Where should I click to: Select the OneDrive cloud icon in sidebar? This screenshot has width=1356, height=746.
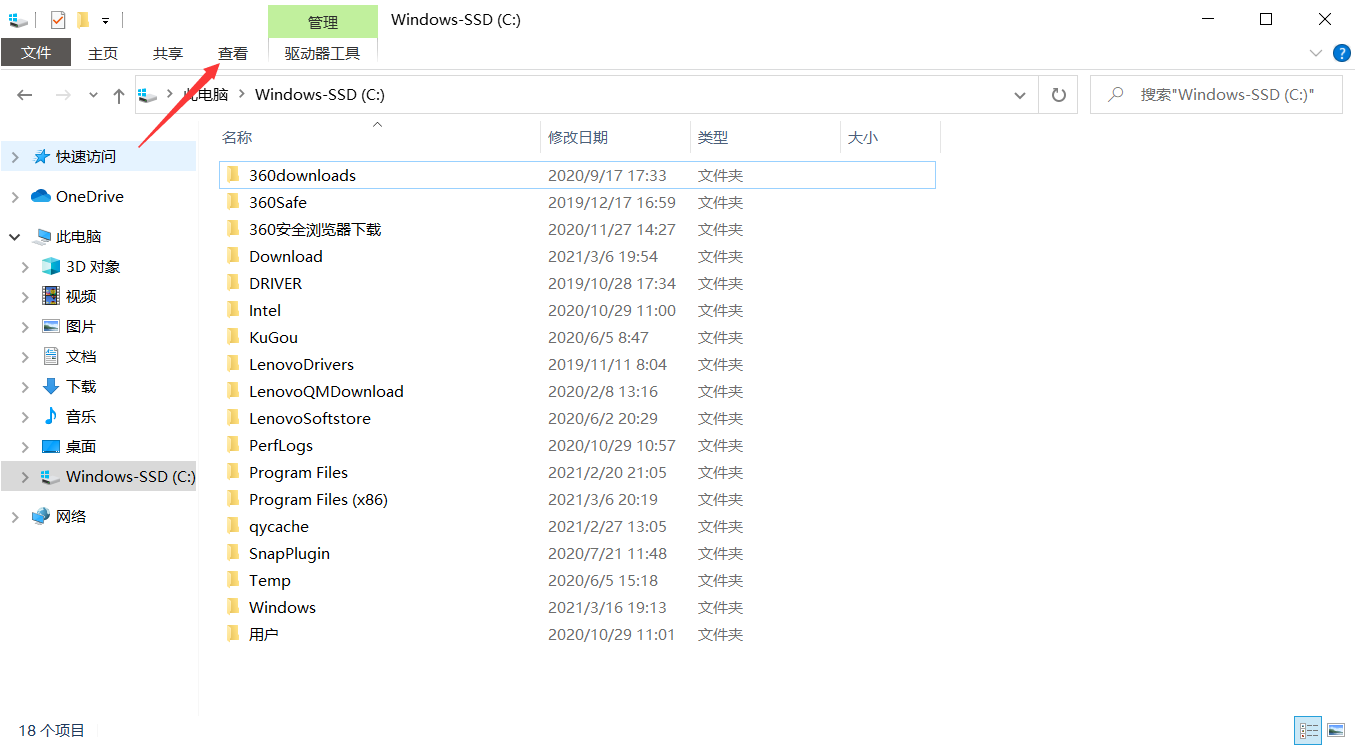41,197
